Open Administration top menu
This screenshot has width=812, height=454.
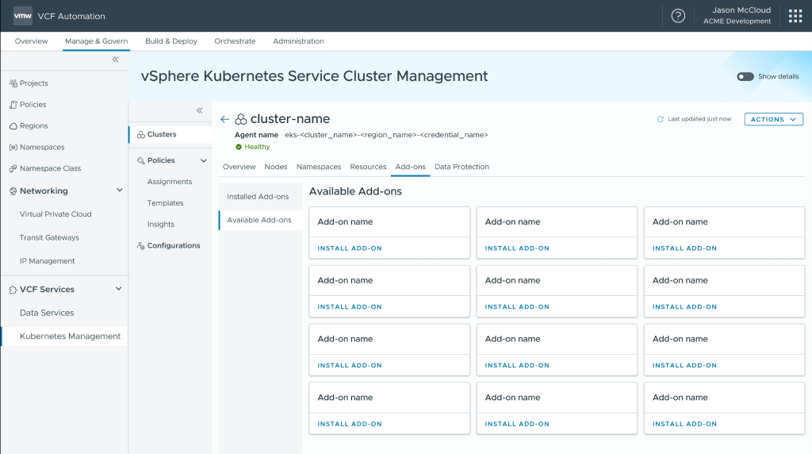pyautogui.click(x=298, y=41)
